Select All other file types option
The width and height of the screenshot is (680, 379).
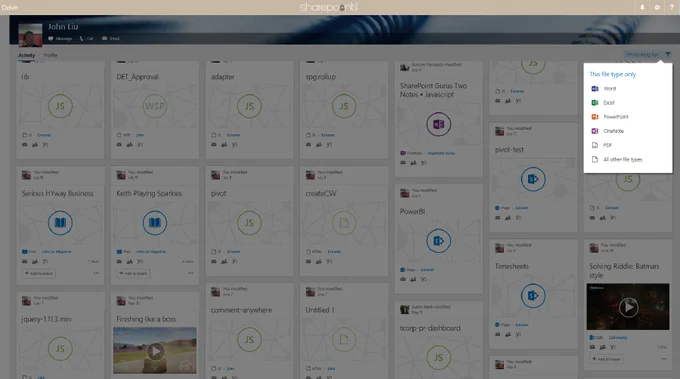pyautogui.click(x=622, y=160)
